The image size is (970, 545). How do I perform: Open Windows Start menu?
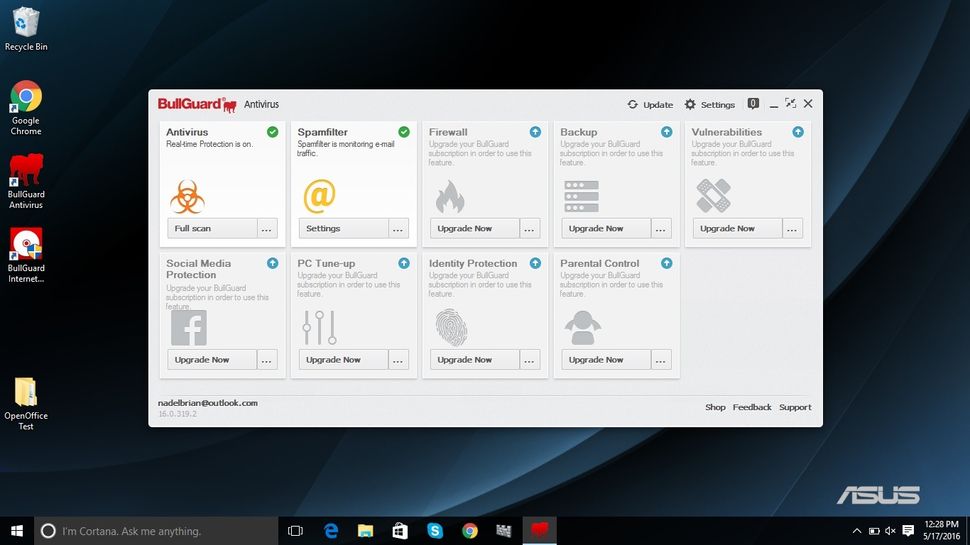coord(17,531)
